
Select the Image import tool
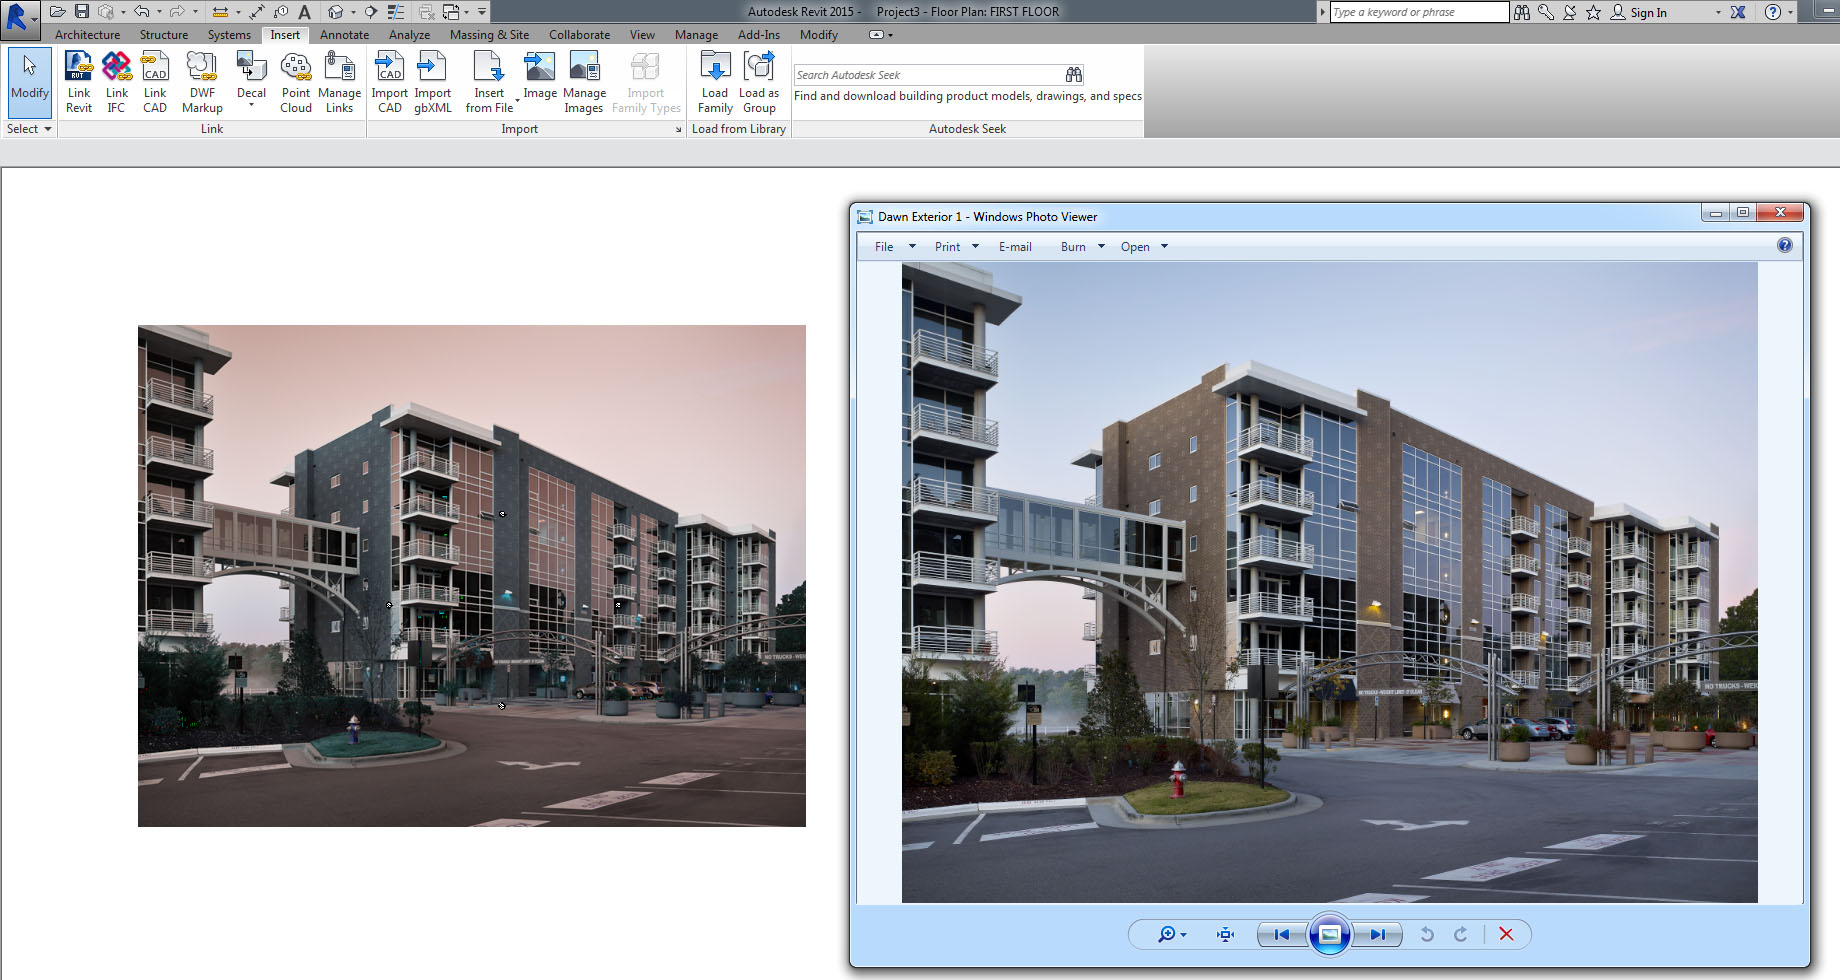tap(540, 77)
